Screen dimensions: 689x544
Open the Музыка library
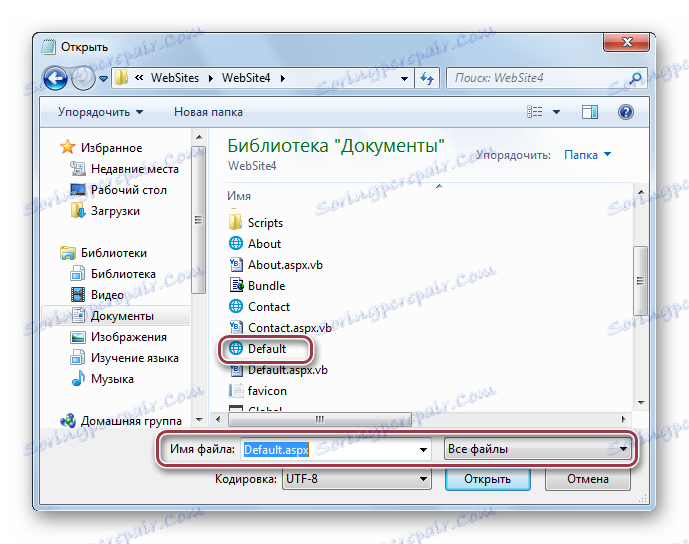point(112,379)
